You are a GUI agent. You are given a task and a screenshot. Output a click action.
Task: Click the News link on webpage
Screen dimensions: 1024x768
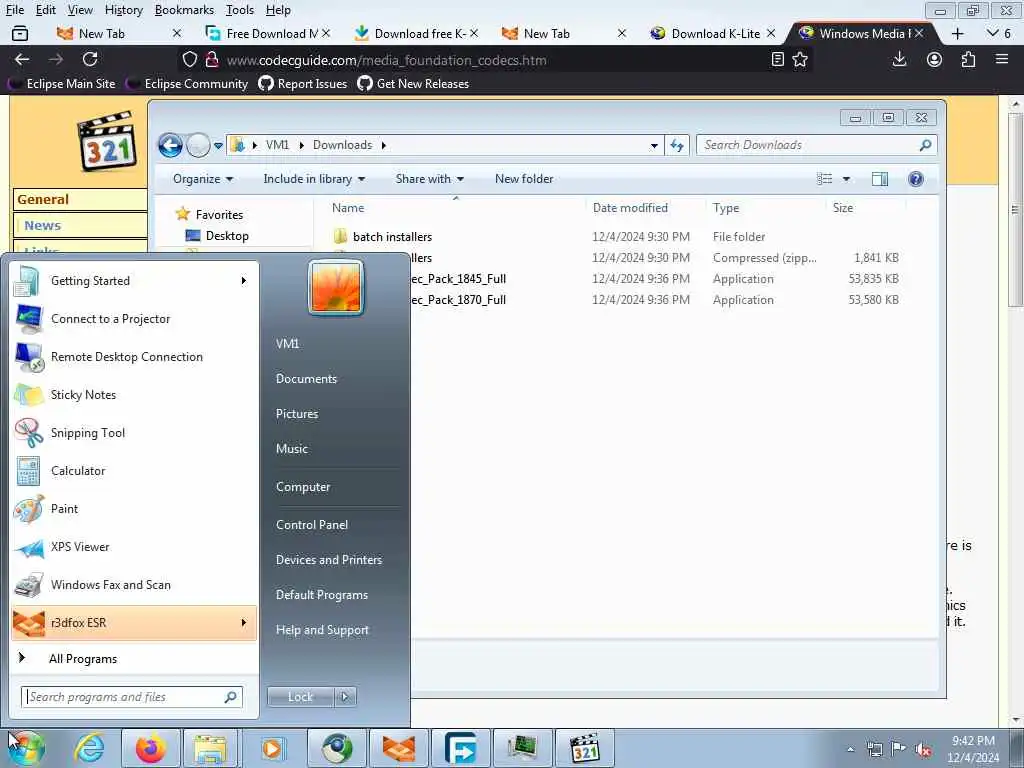[x=42, y=225]
